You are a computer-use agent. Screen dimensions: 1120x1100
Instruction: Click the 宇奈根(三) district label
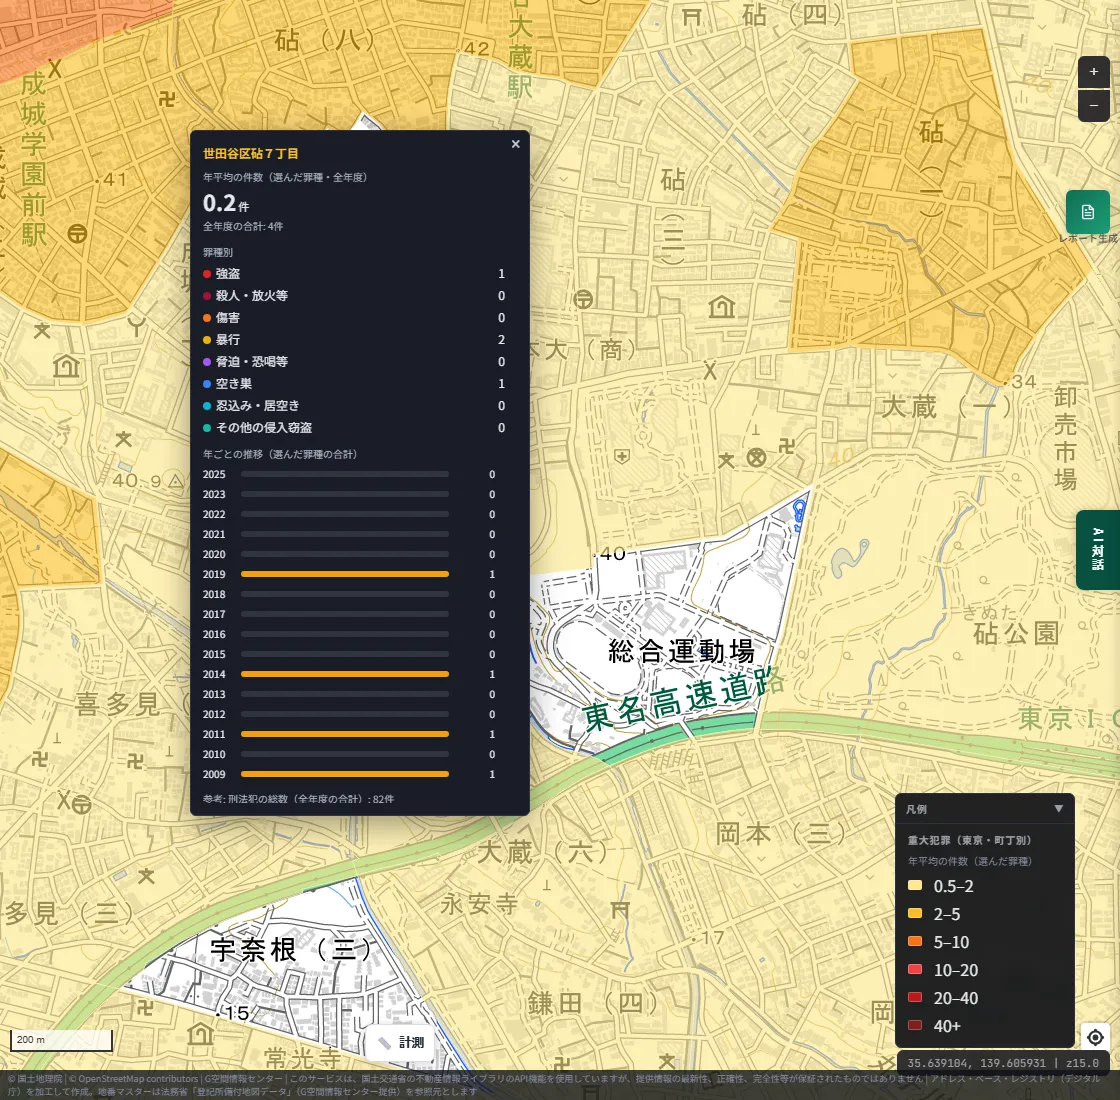pyautogui.click(x=291, y=950)
